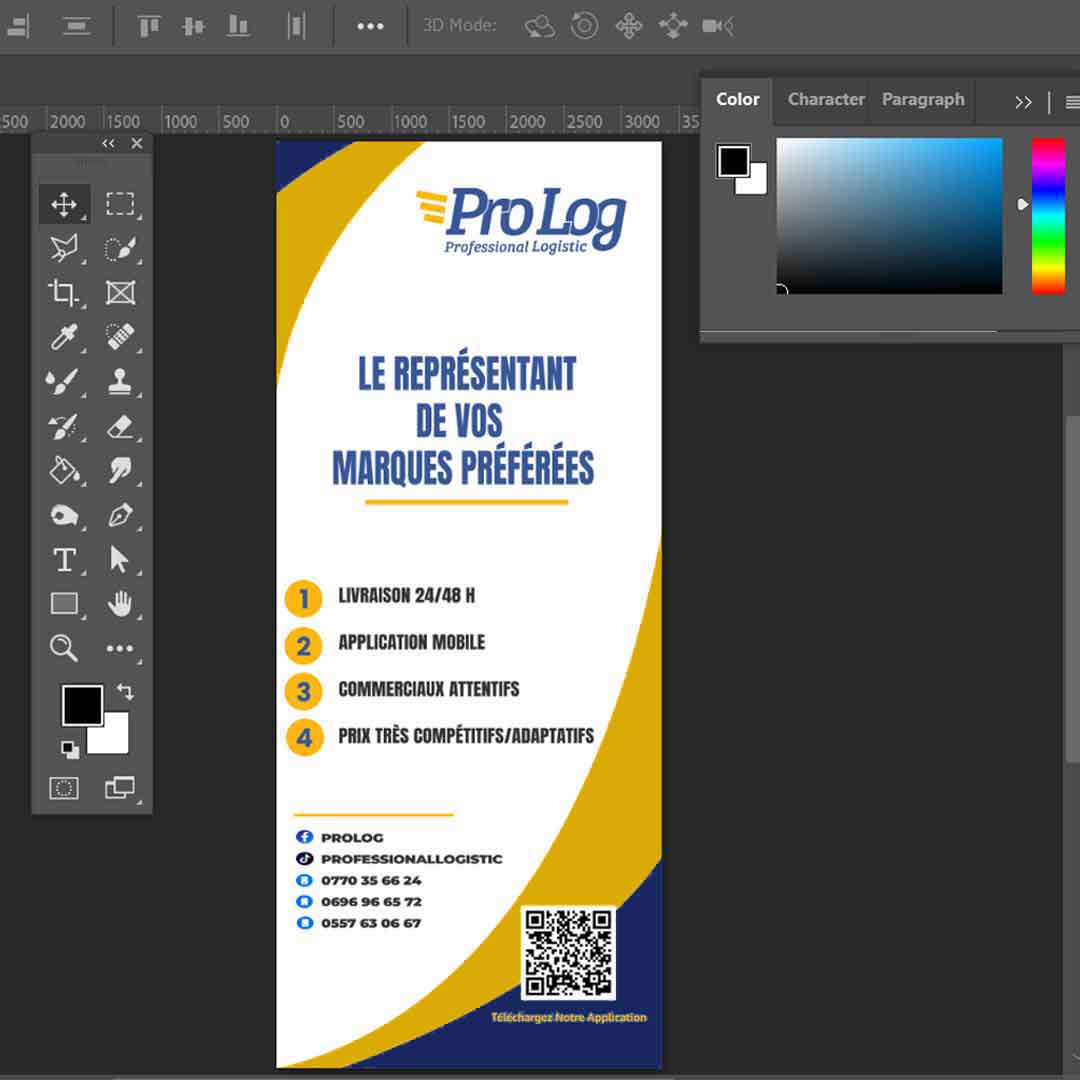This screenshot has width=1080, height=1080.
Task: Swap foreground and background colors
Action: coord(125,691)
